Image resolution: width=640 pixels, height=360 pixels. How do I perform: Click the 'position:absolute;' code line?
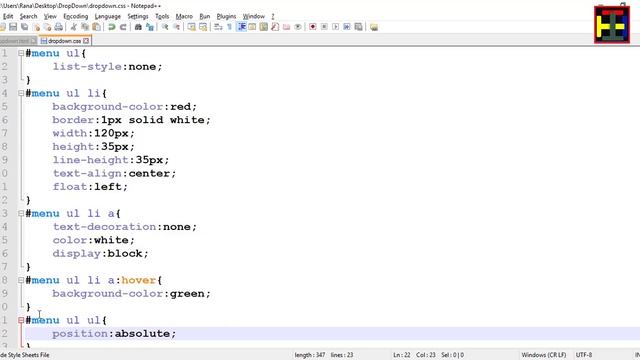pyautogui.click(x=114, y=333)
